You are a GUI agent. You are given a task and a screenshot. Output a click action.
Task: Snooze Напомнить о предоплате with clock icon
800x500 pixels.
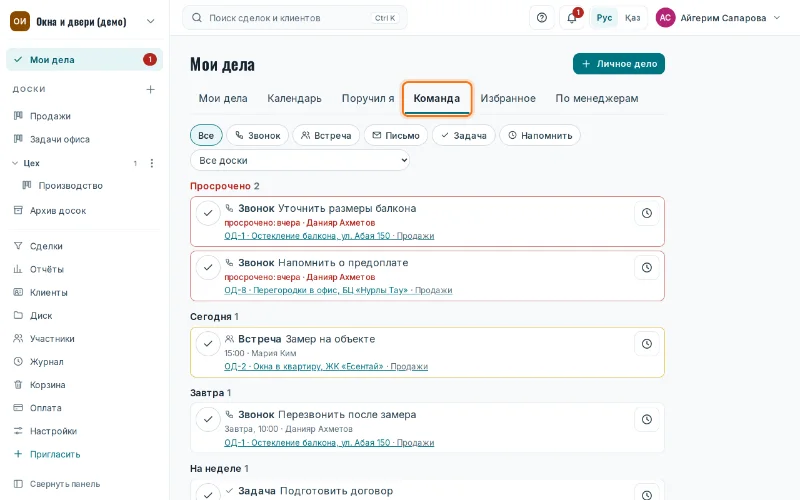[x=646, y=267]
